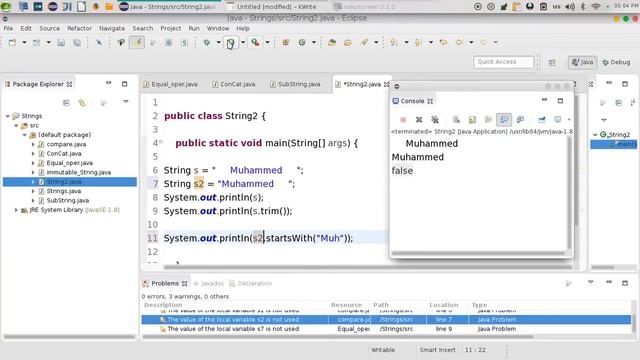Select Strings.java in Package Explorer

(x=60, y=191)
